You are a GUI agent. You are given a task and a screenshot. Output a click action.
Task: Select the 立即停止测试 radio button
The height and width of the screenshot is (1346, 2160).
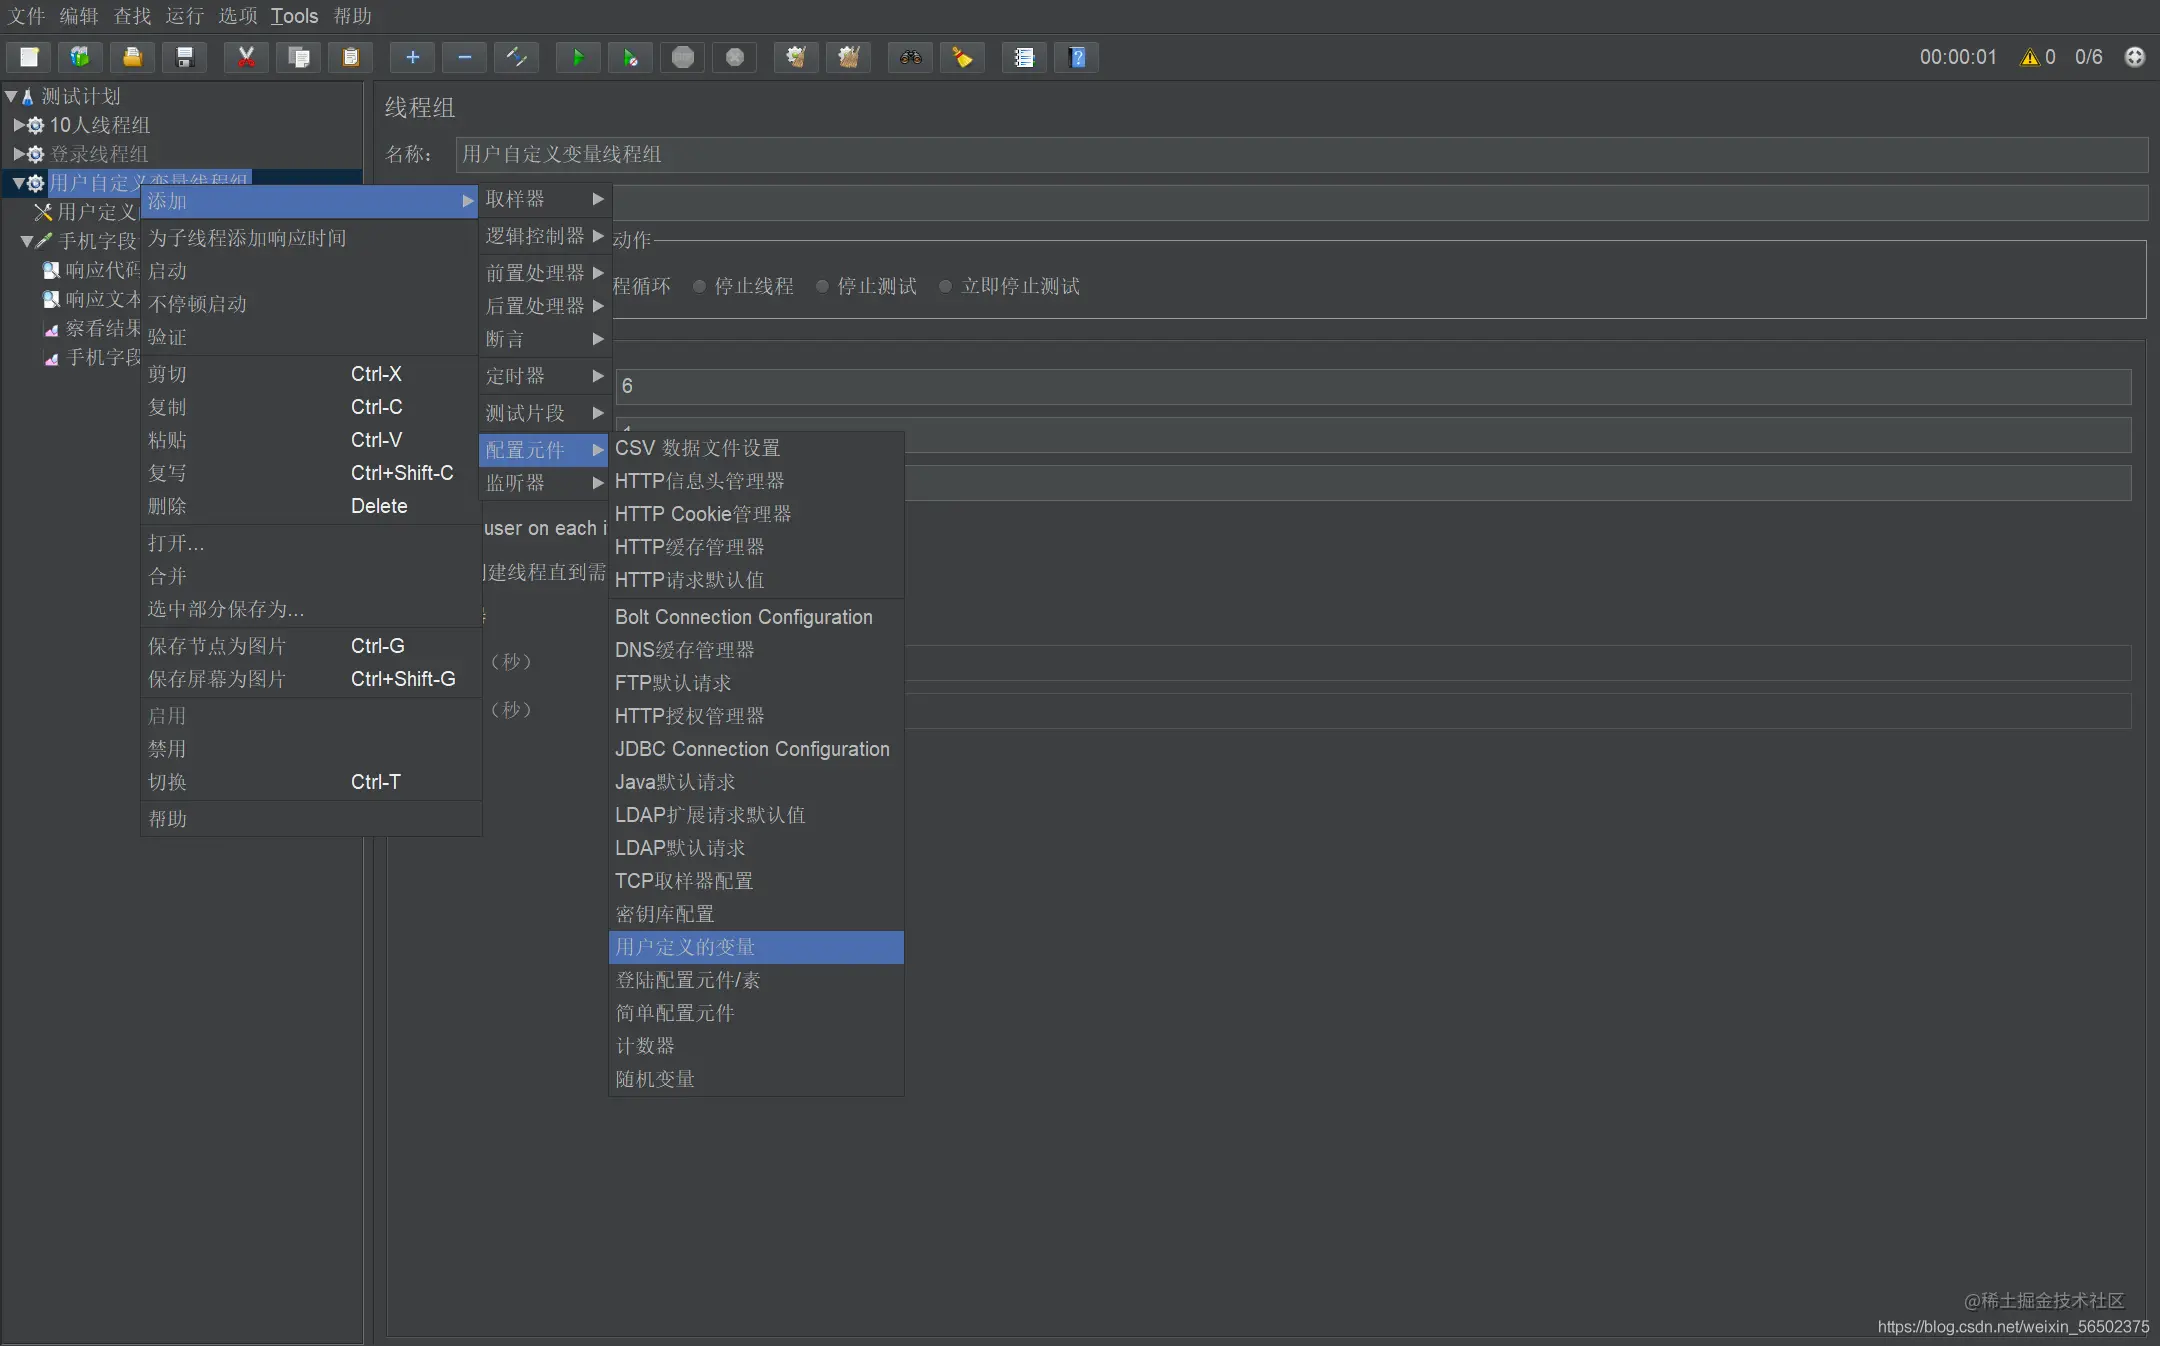coord(945,286)
